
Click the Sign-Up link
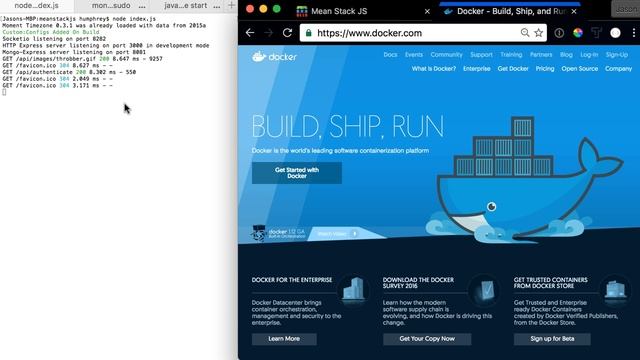click(x=617, y=55)
